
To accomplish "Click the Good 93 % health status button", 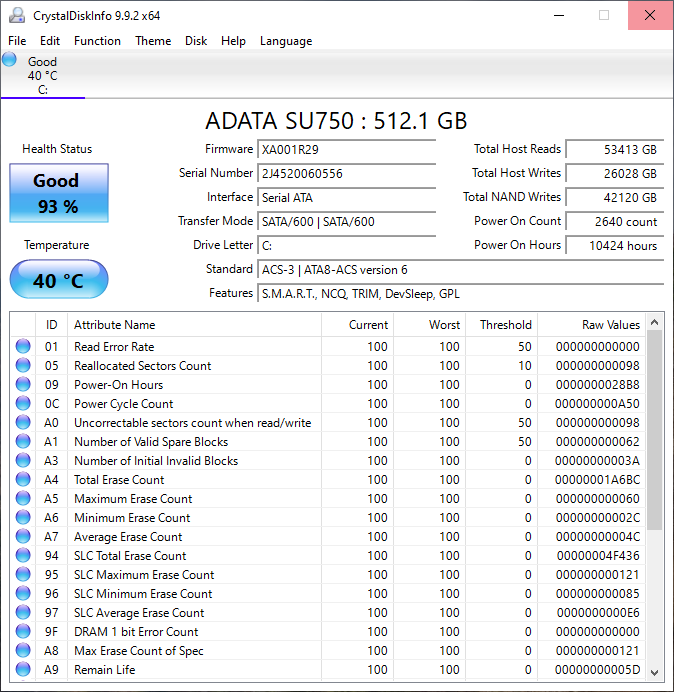I will 59,193.
